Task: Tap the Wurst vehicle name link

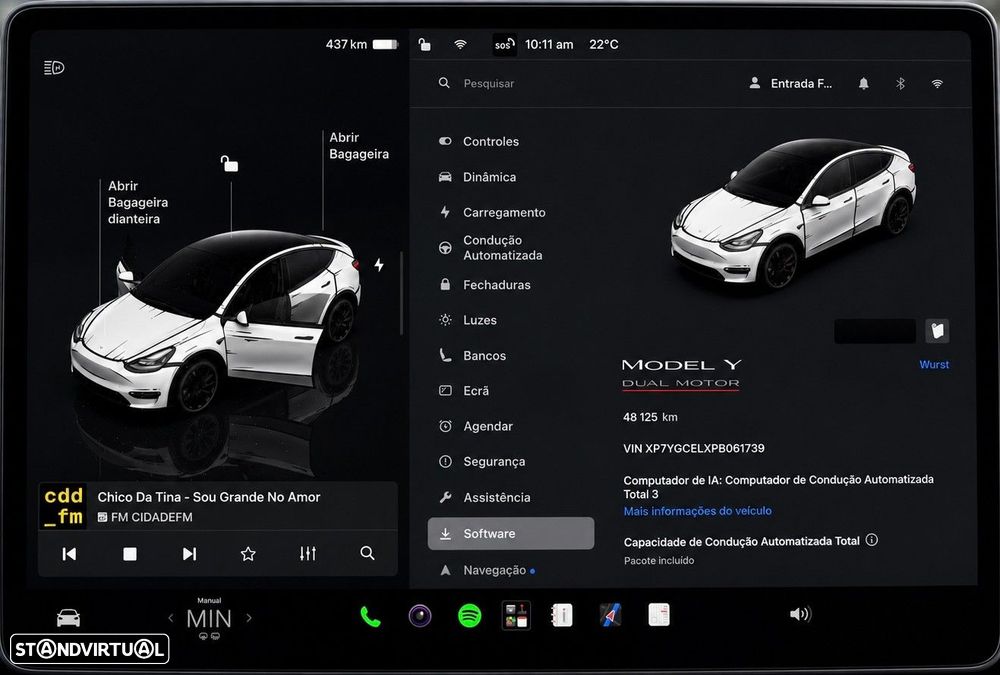Action: pyautogui.click(x=934, y=365)
